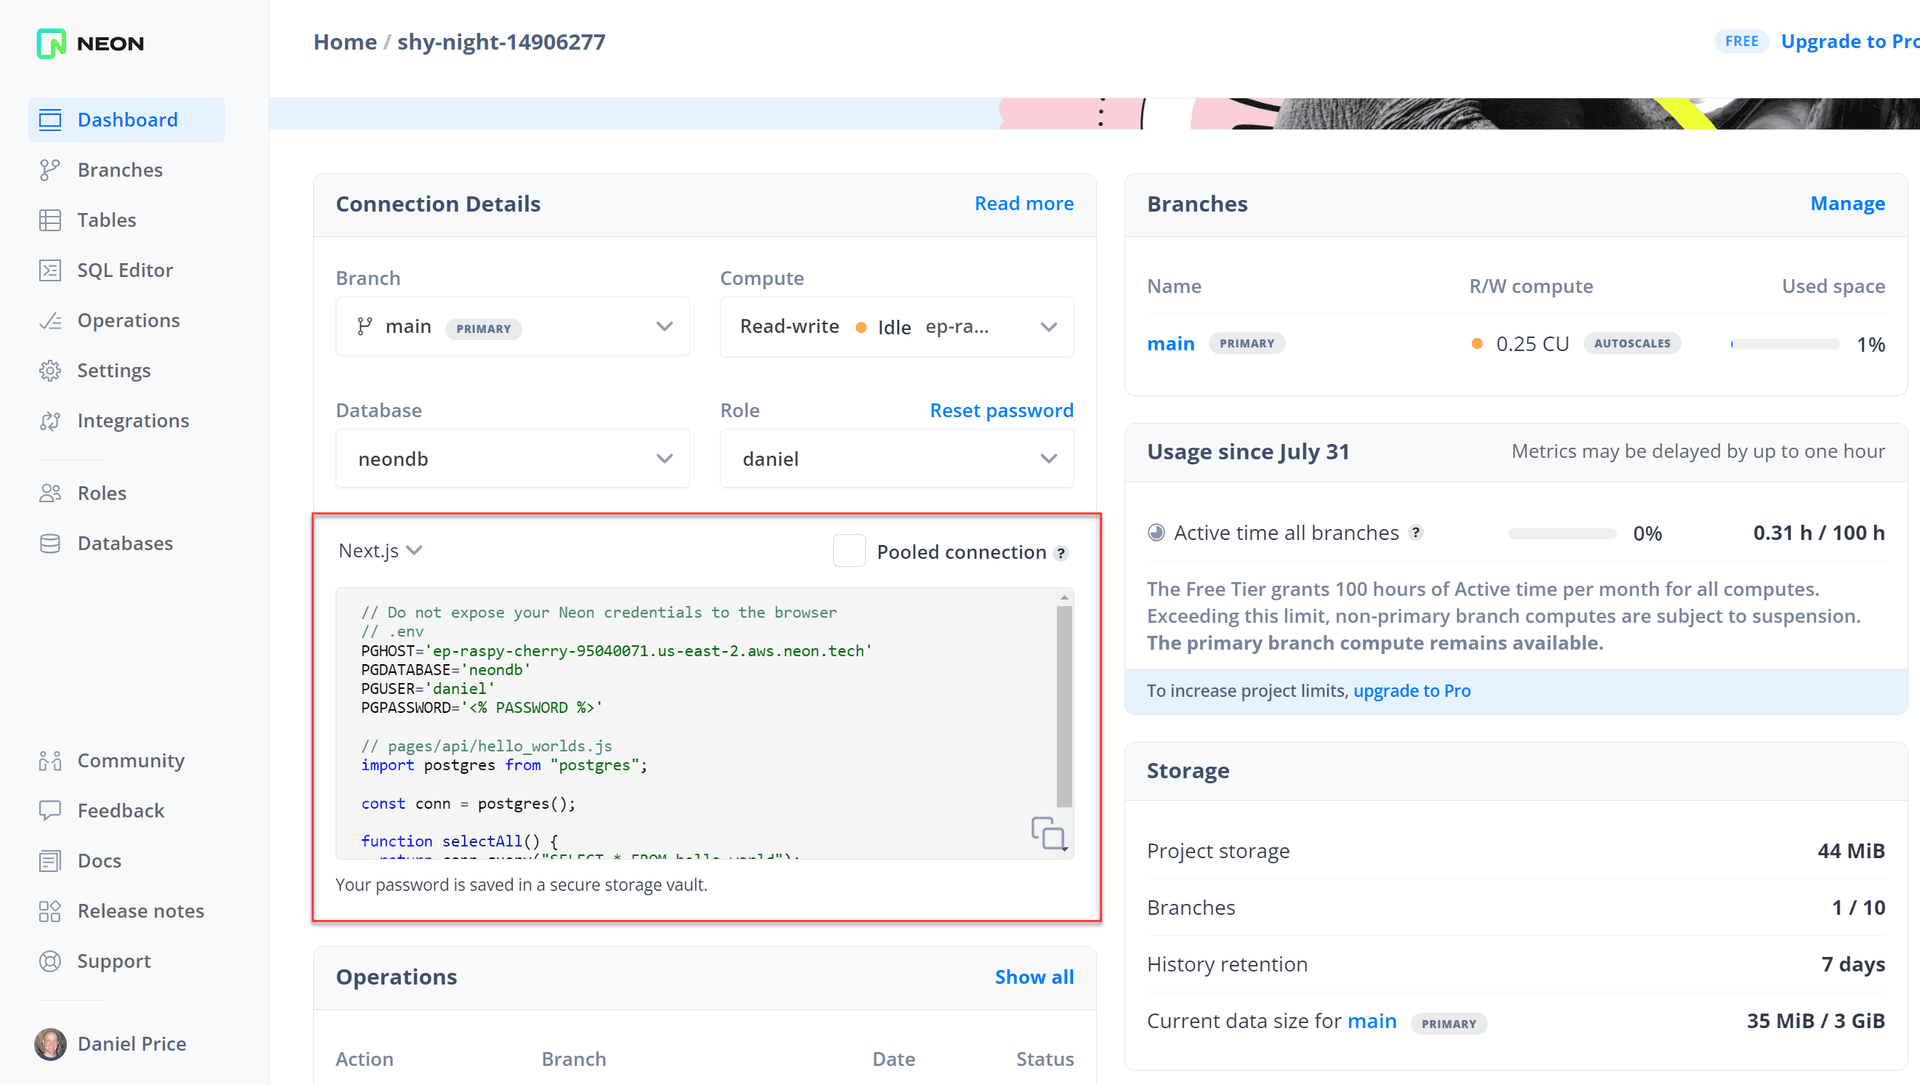Click the Databases cylinder icon
Screen dimensions: 1920x1085
click(50, 543)
